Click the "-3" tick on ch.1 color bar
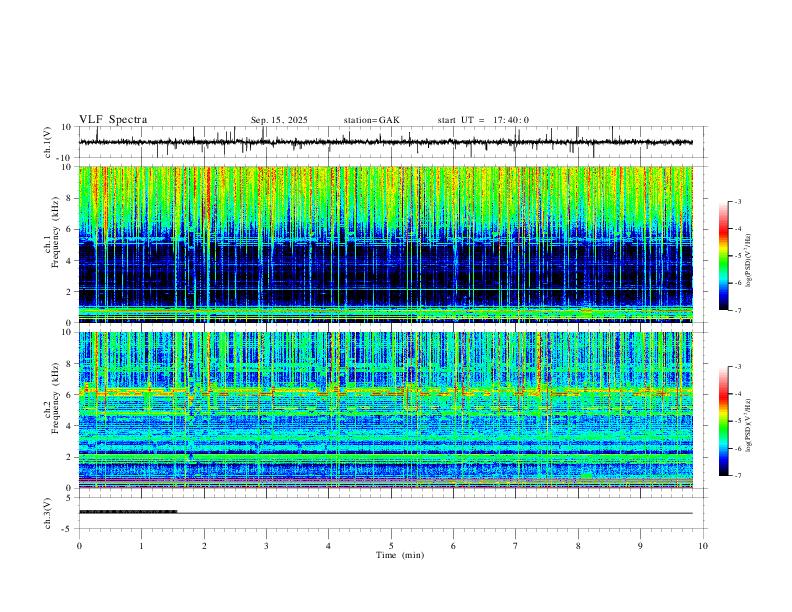The height and width of the screenshot is (612, 792). (x=738, y=201)
